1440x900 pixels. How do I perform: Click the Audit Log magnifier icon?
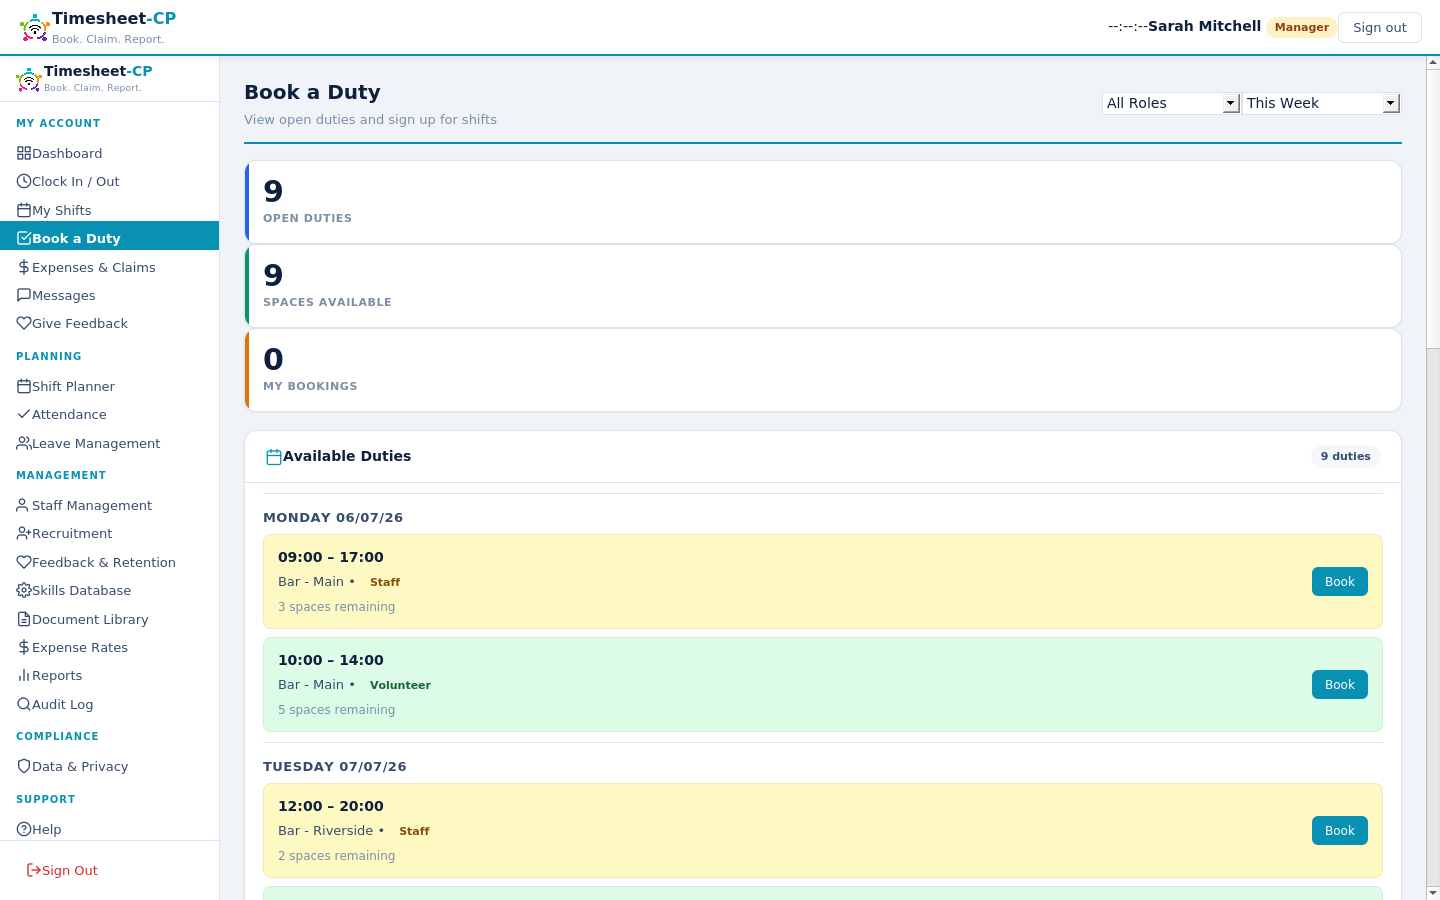point(24,704)
